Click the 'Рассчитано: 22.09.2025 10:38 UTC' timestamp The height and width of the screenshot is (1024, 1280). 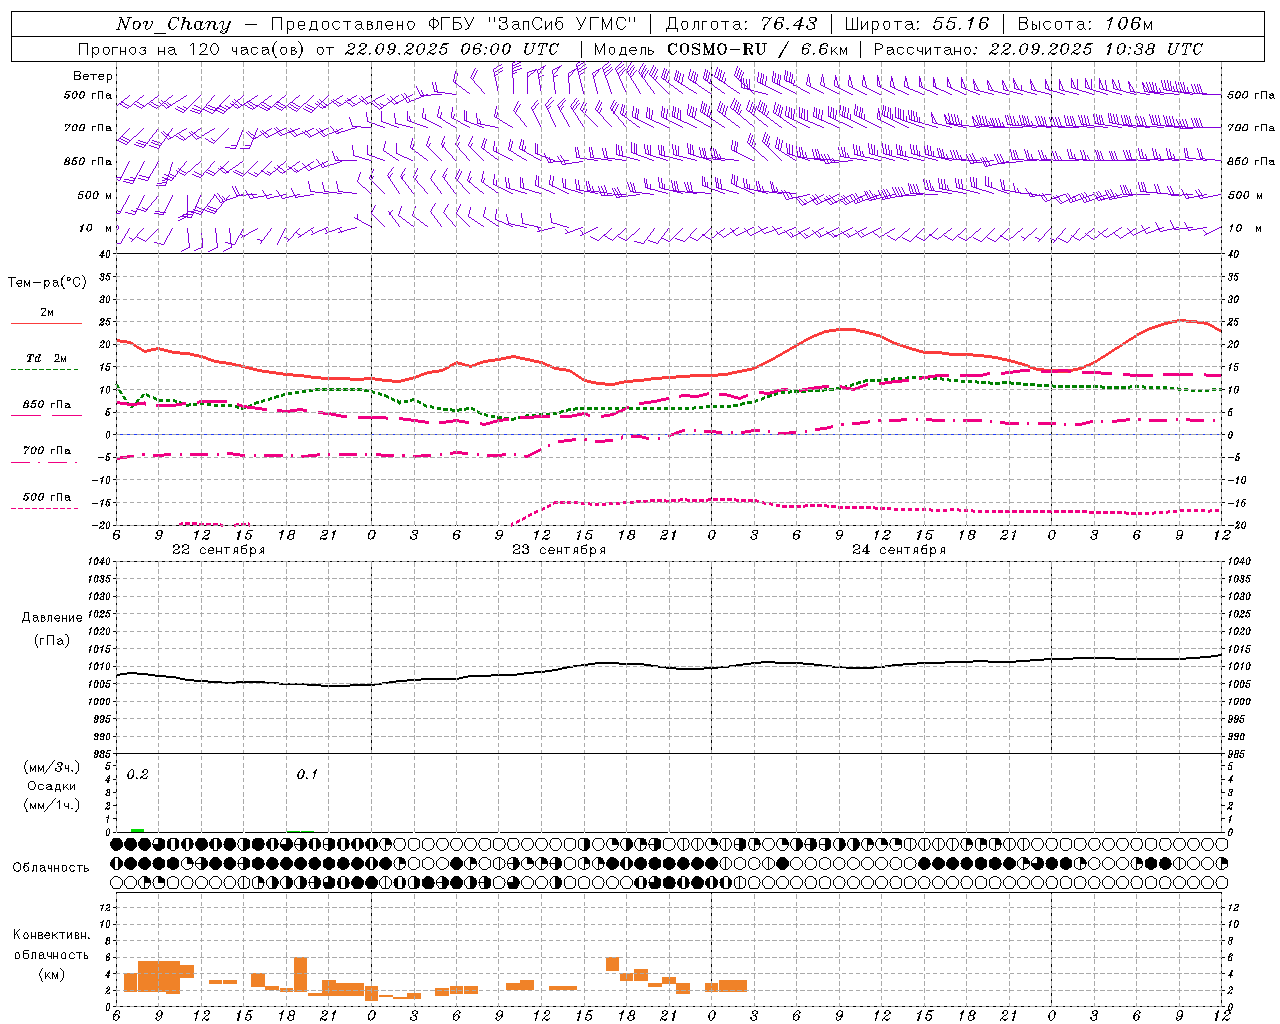(x=1038, y=49)
